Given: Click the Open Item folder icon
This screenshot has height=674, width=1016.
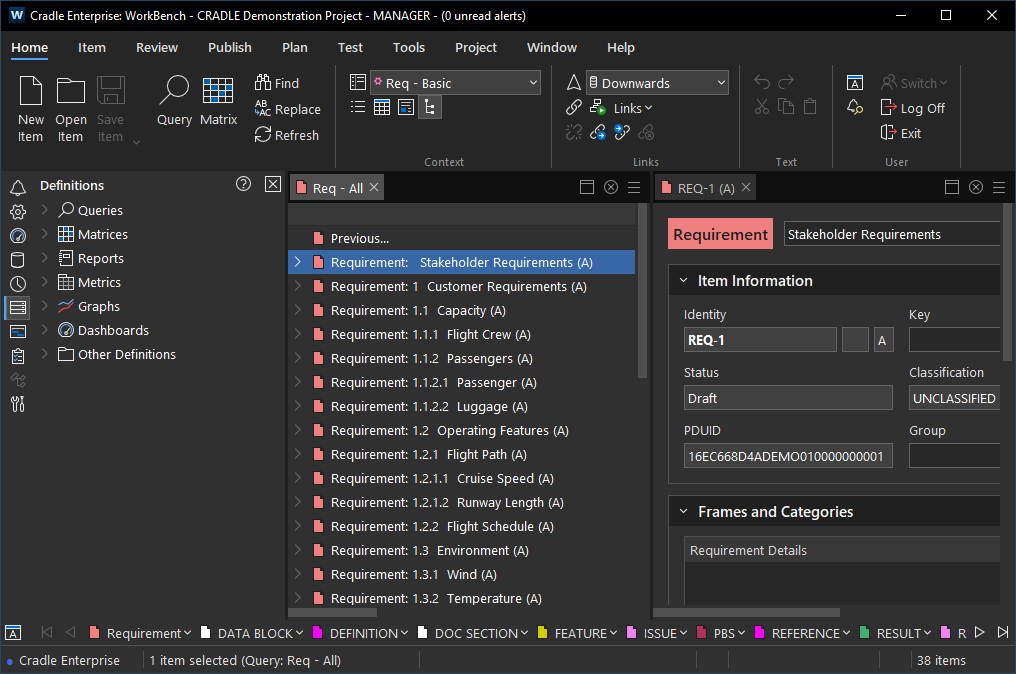Looking at the screenshot, I should click(71, 91).
